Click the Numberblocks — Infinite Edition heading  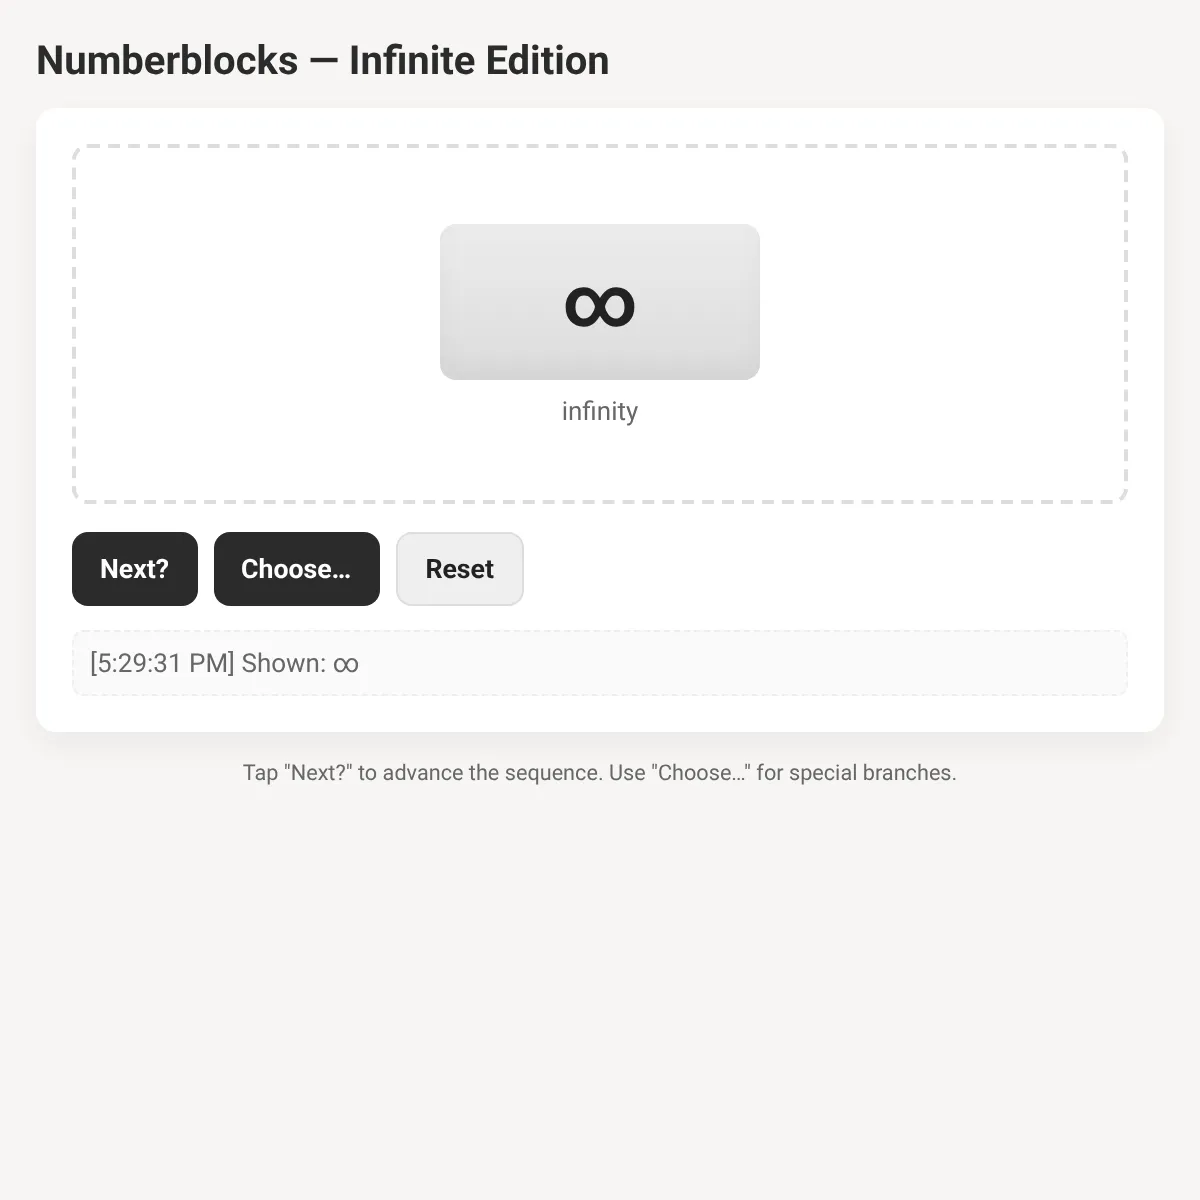click(x=323, y=61)
